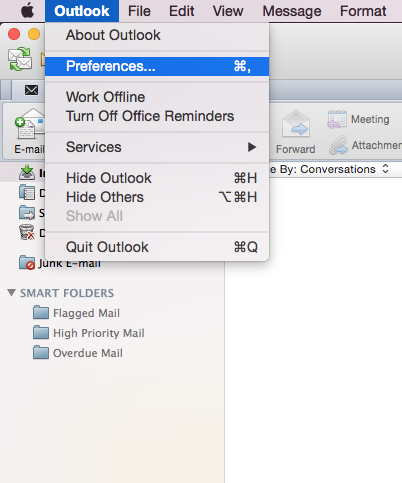Create a new E-mail via toolbar icon

pyautogui.click(x=30, y=128)
